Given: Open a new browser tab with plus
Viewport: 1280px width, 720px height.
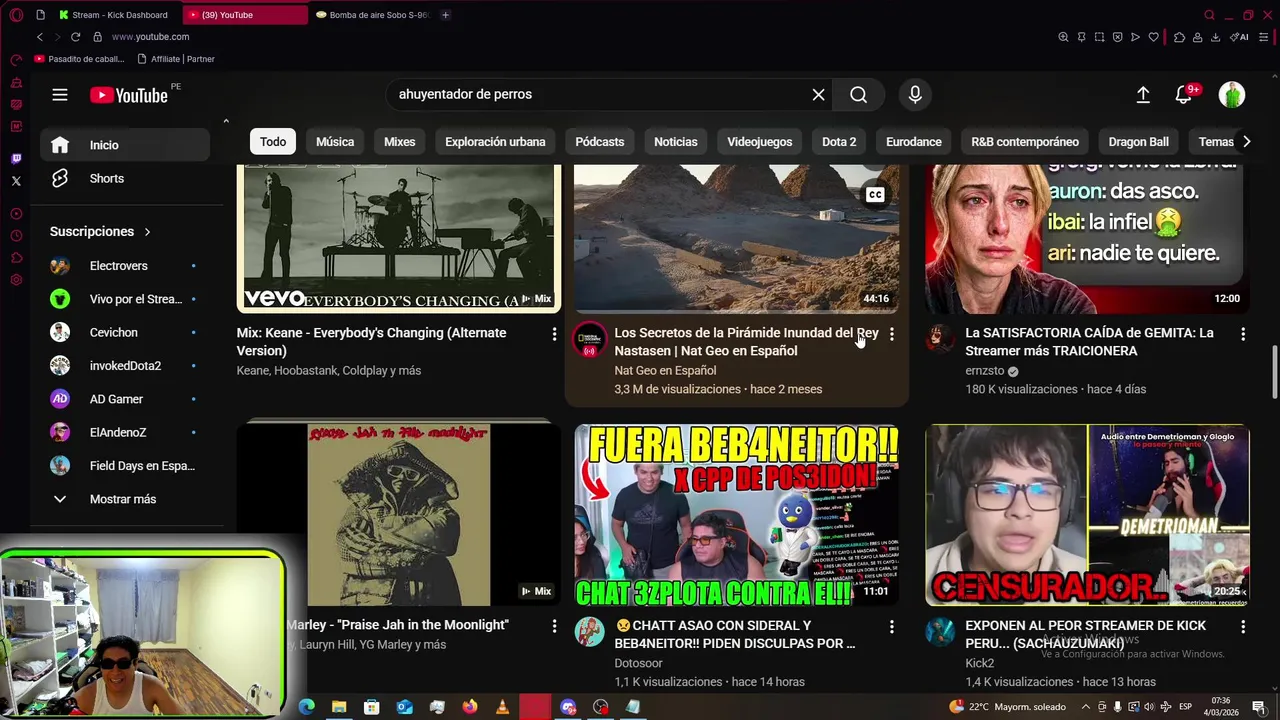Looking at the screenshot, I should tap(445, 15).
